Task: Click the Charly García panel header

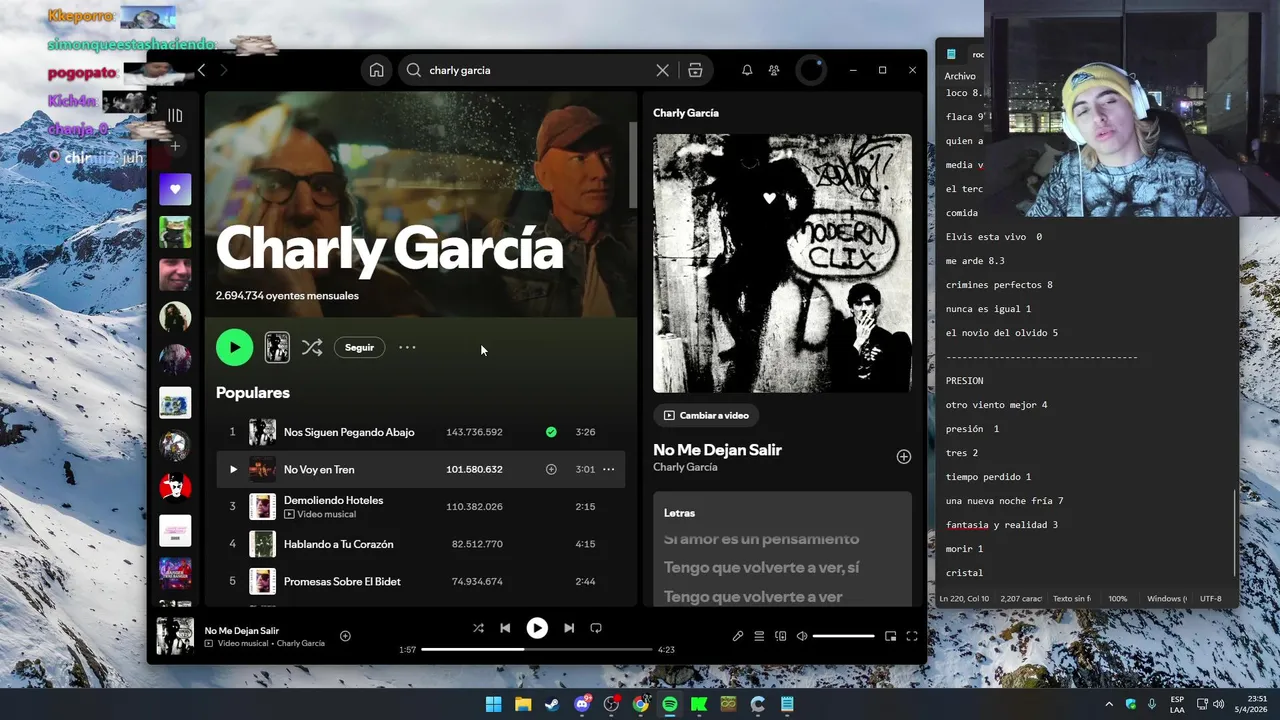Action: [686, 113]
